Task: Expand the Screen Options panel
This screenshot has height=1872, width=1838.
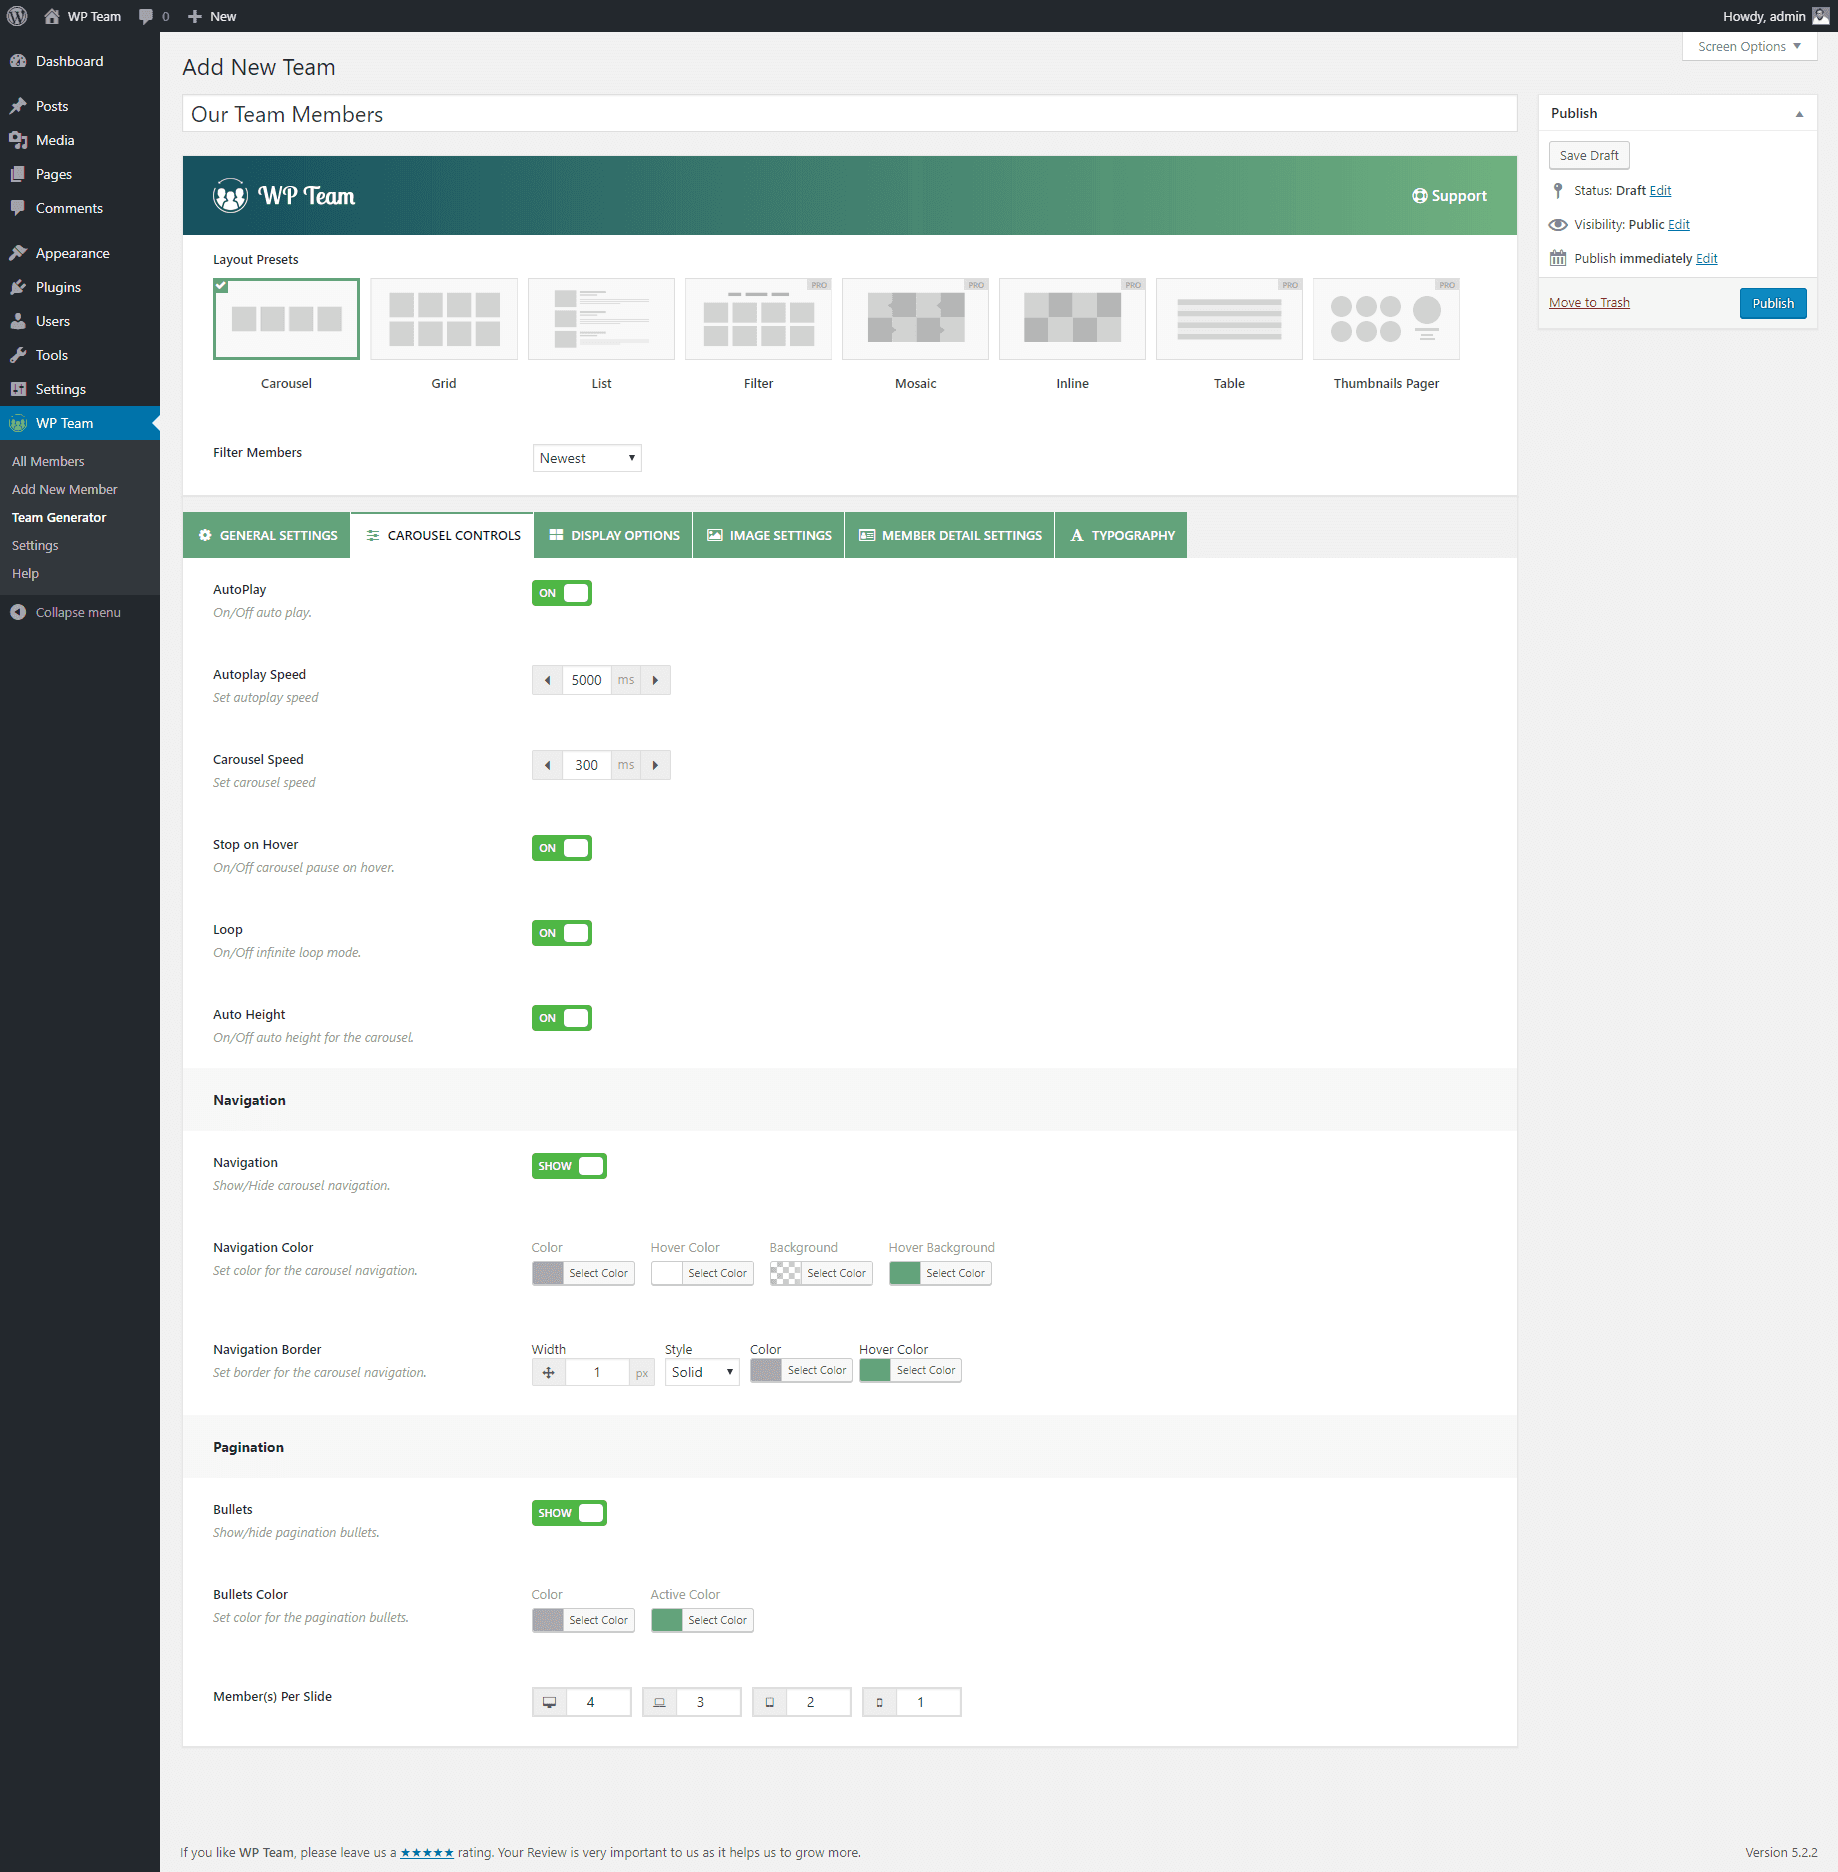Action: tap(1749, 46)
